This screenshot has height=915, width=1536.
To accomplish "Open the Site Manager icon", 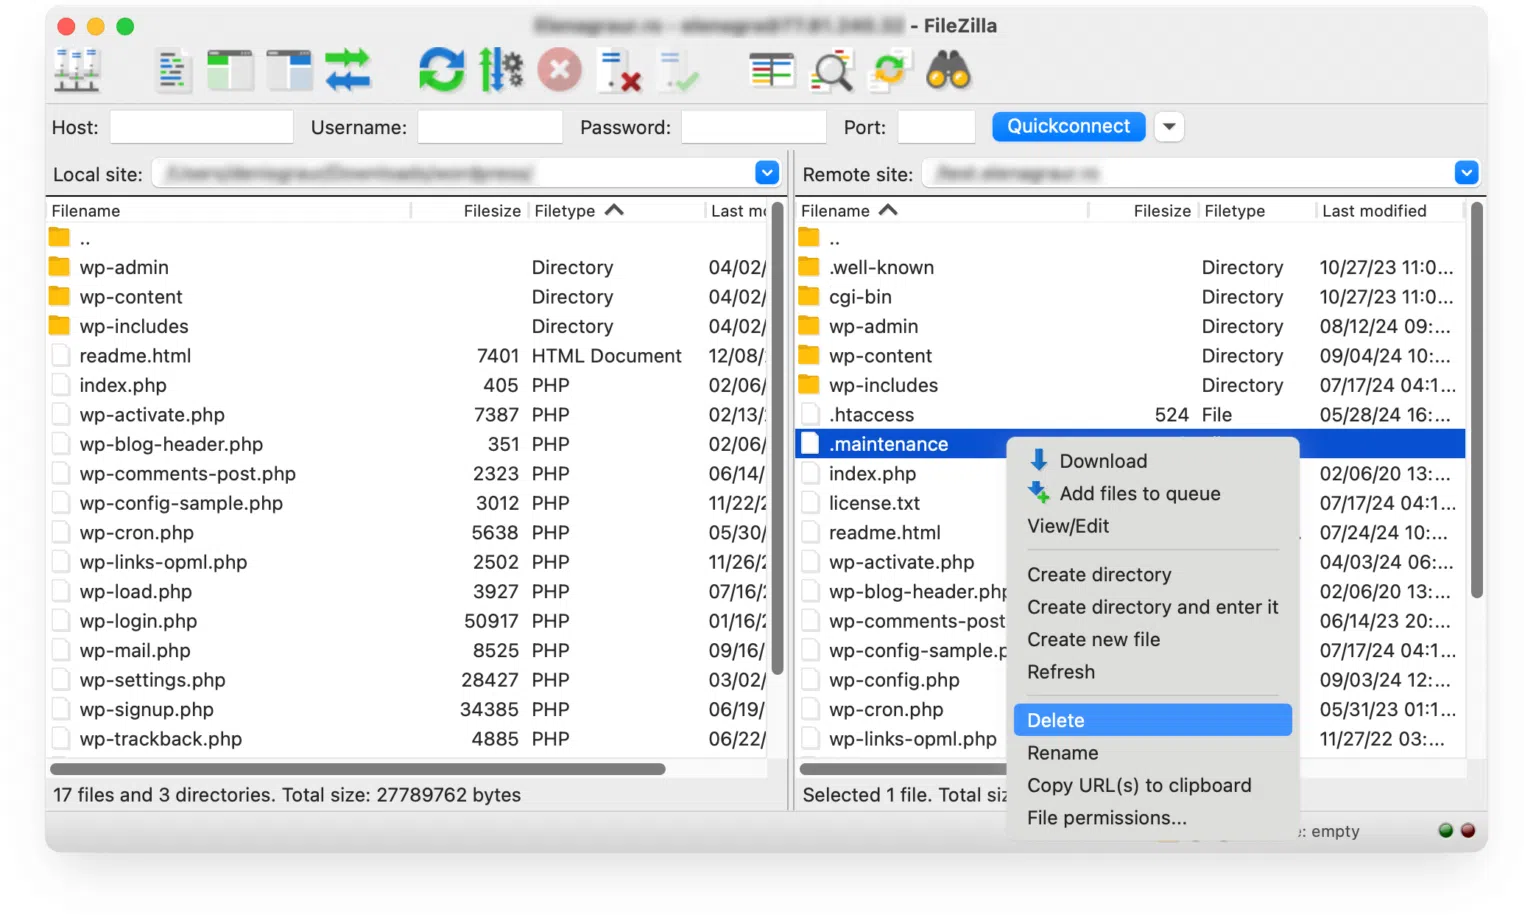I will pos(77,71).
